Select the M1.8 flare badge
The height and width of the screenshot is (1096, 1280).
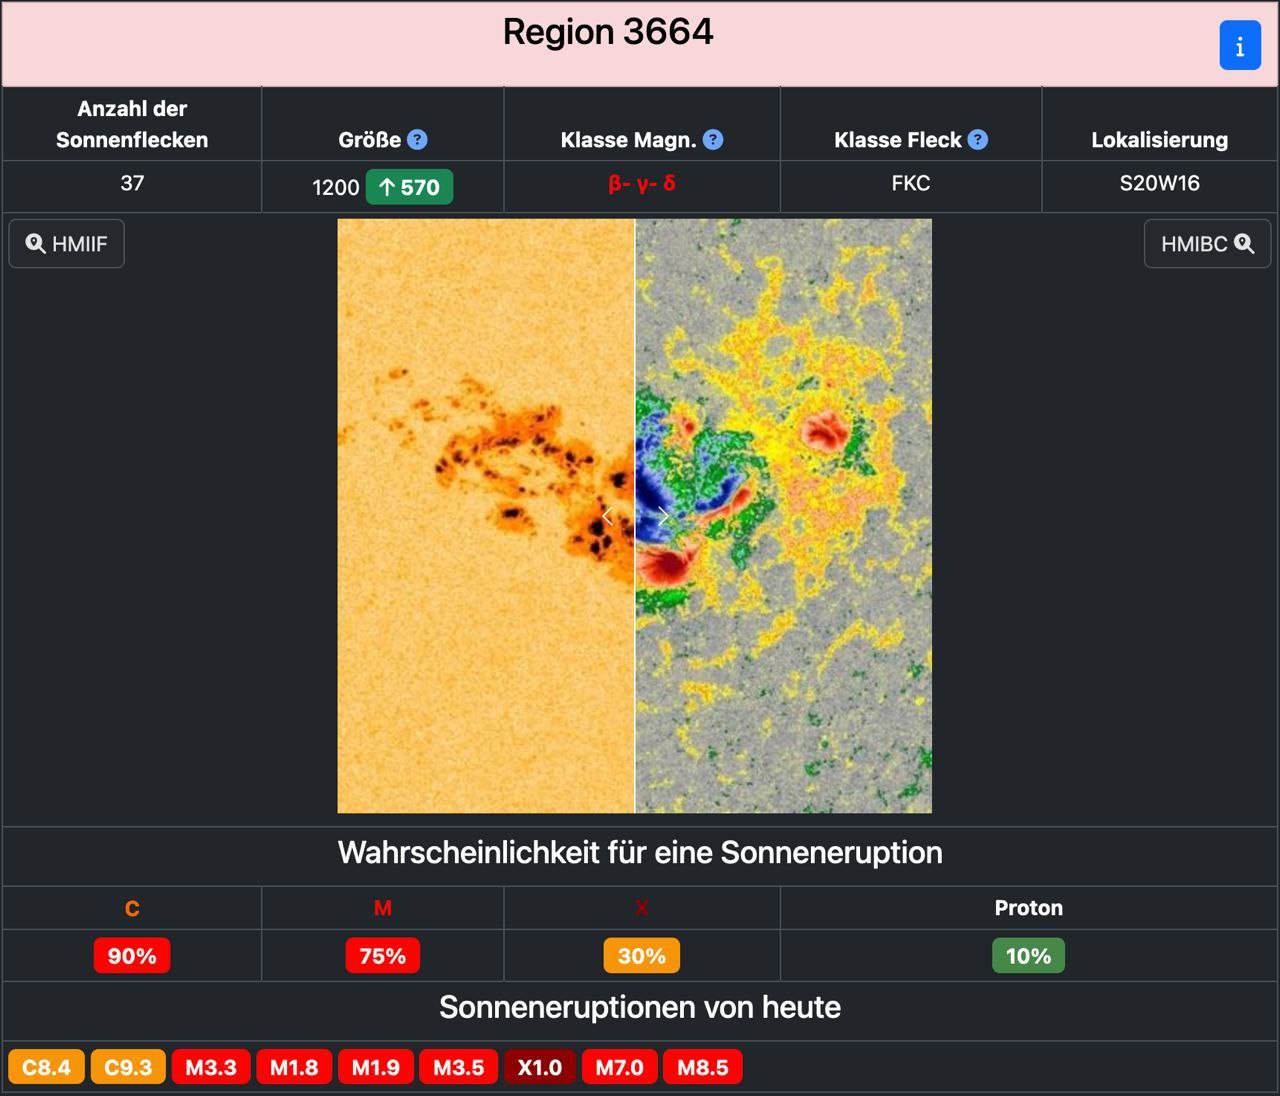click(294, 1067)
